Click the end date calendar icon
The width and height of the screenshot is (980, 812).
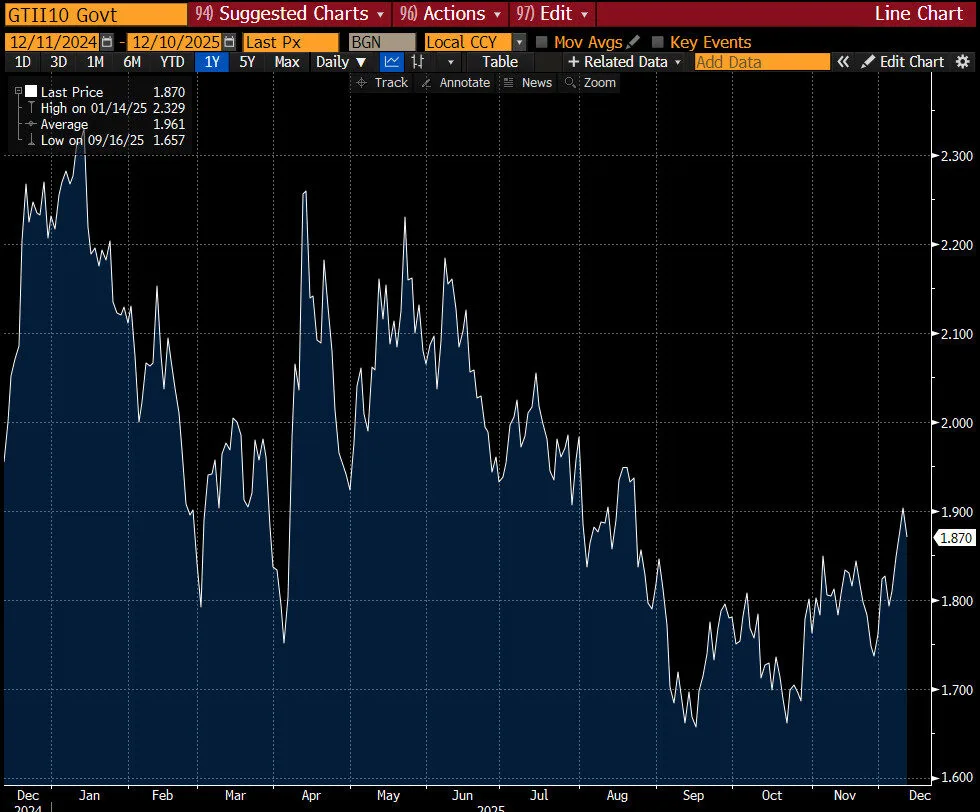click(x=230, y=42)
